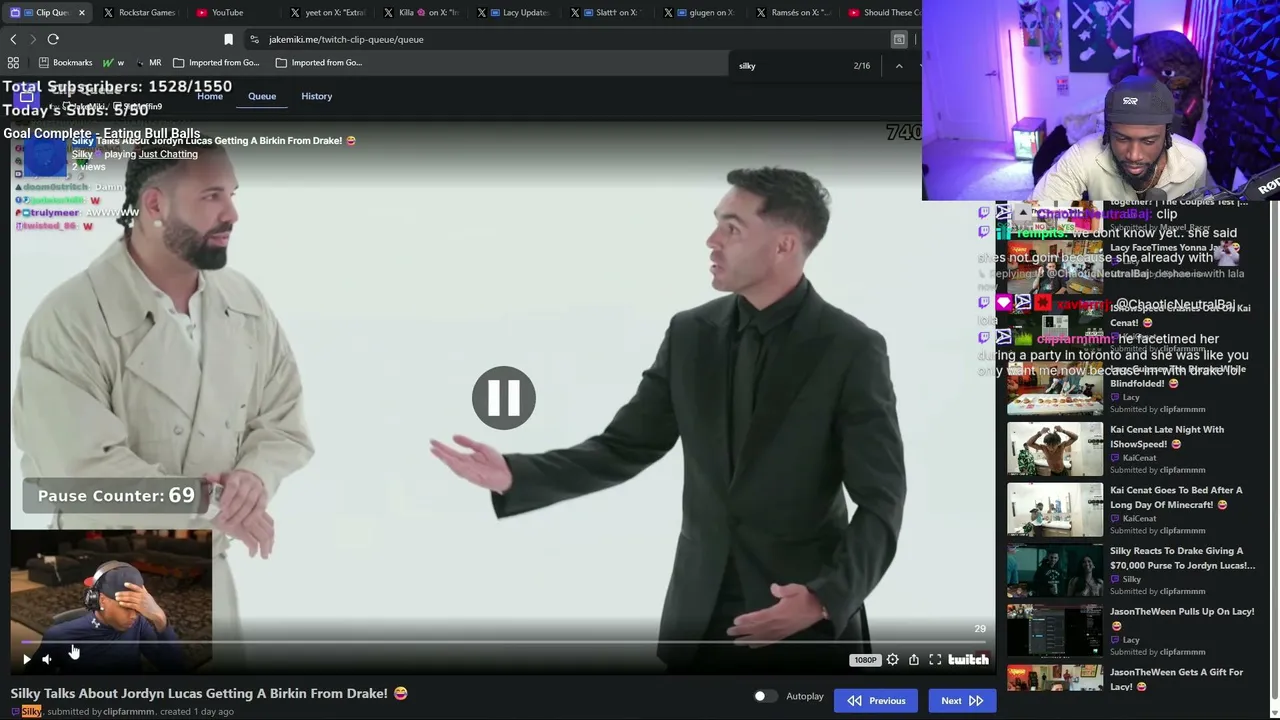Bookmark this page with the bookmark icon
Image resolution: width=1280 pixels, height=720 pixels.
228,39
